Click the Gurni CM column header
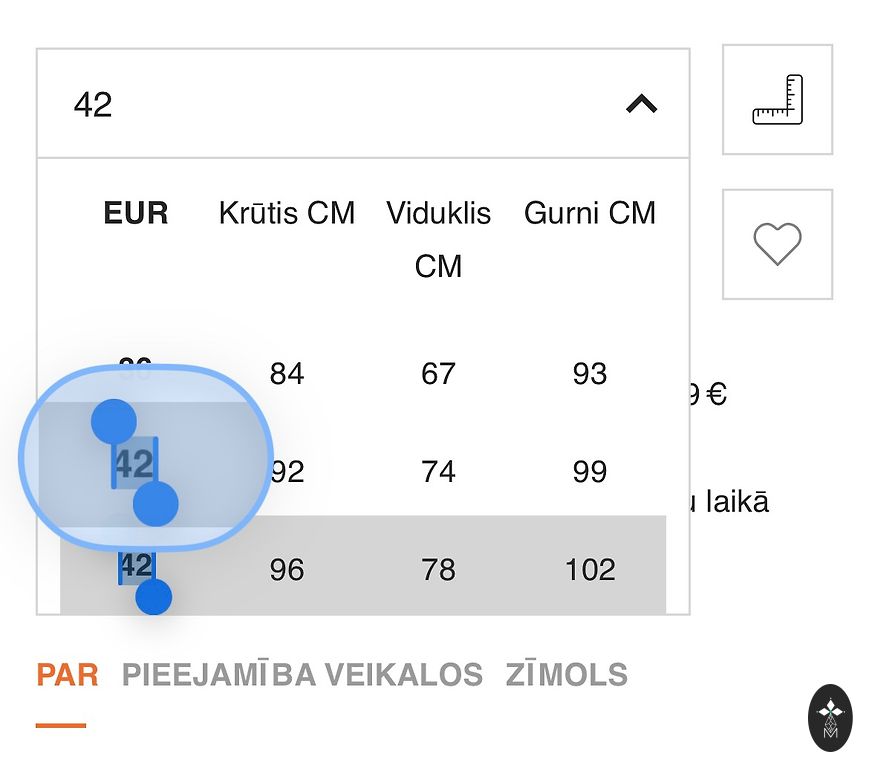 pyautogui.click(x=590, y=213)
